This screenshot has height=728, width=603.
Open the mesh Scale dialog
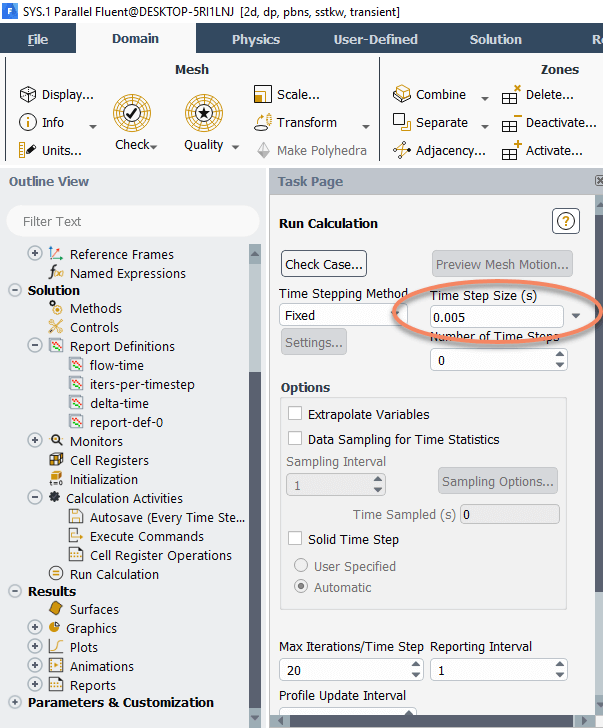click(x=286, y=94)
